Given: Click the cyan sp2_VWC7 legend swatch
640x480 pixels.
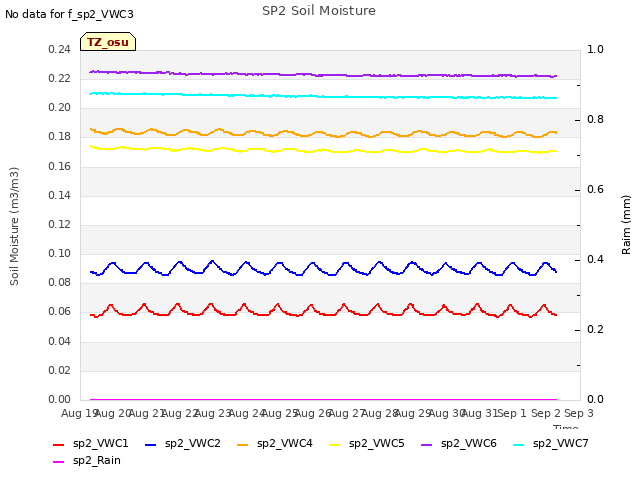Looking at the screenshot, I should pyautogui.click(x=518, y=444).
